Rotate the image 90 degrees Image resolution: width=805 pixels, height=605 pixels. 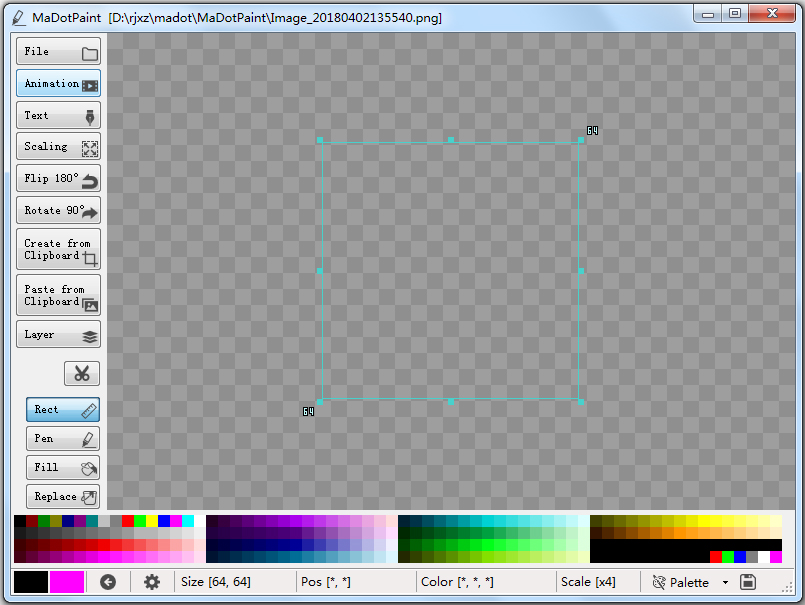point(59,211)
